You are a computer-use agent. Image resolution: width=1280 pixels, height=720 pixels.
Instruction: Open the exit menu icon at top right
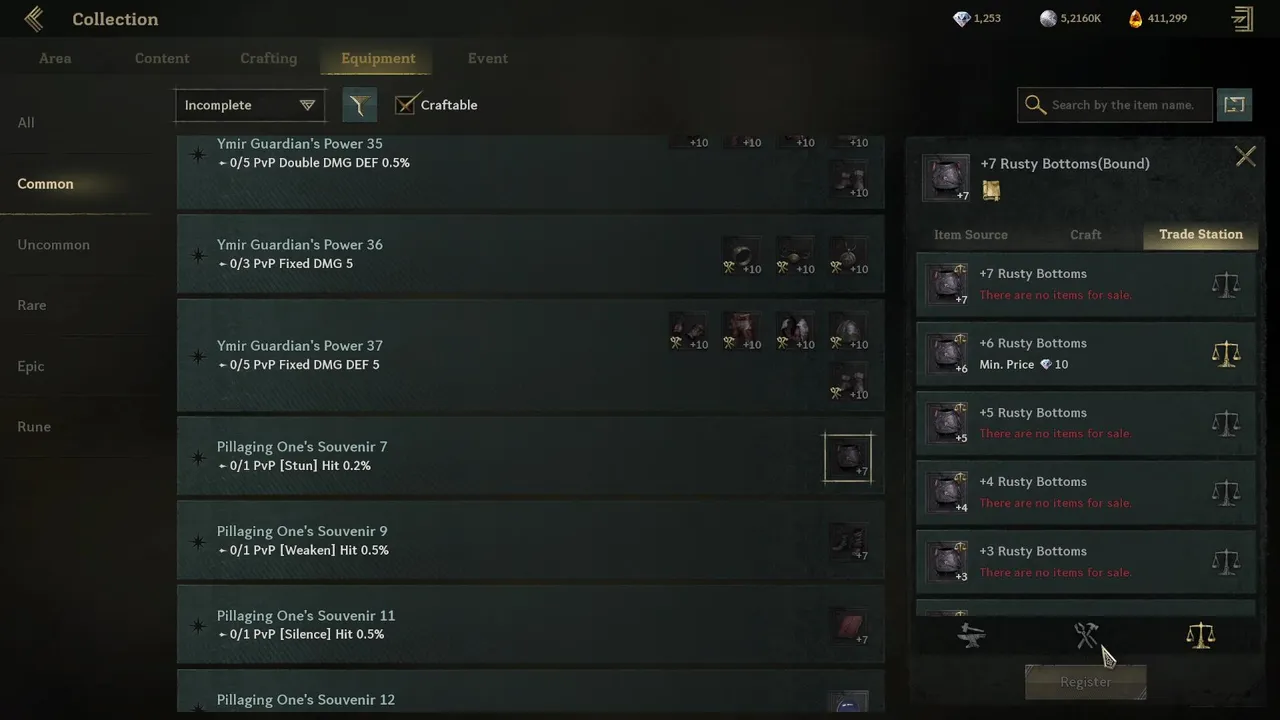point(1242,19)
